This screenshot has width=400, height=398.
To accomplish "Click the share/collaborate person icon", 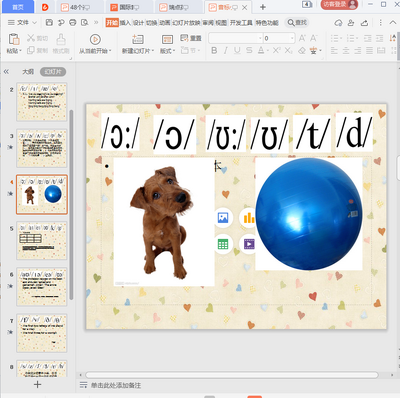I will tap(351, 23).
